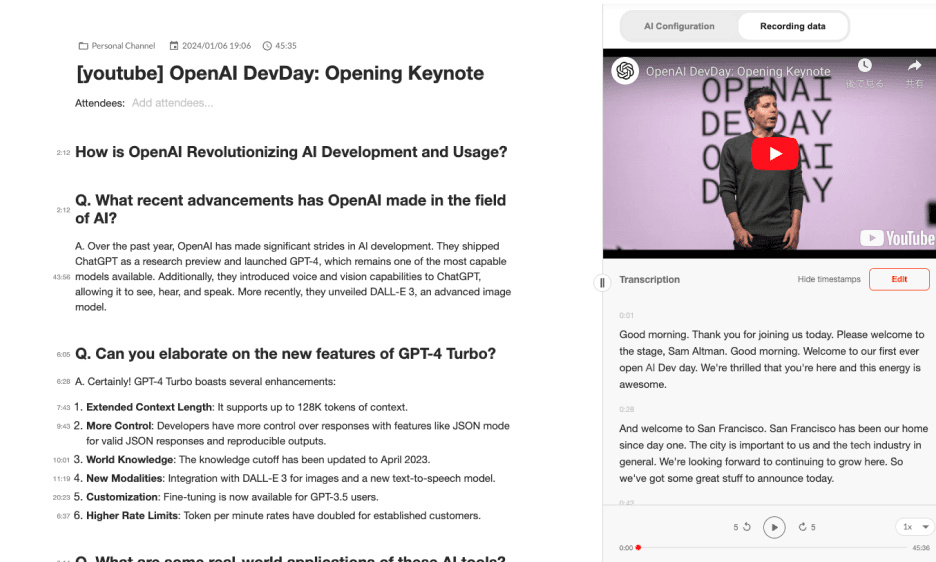The width and height of the screenshot is (936, 562).
Task: Jump to 6:28 timestamp beside 'Certainly!' answer
Action: 63,382
